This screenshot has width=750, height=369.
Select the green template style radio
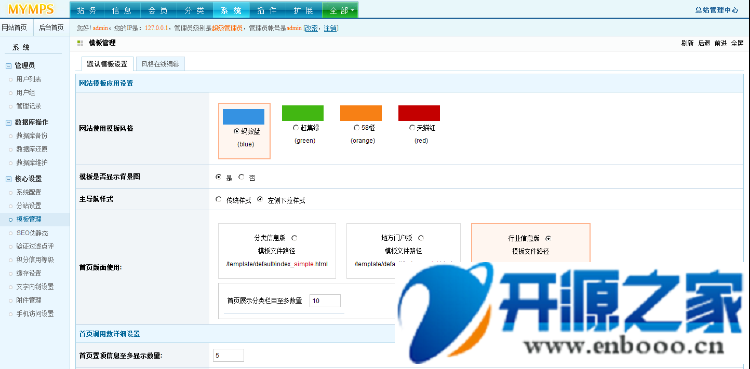295,128
